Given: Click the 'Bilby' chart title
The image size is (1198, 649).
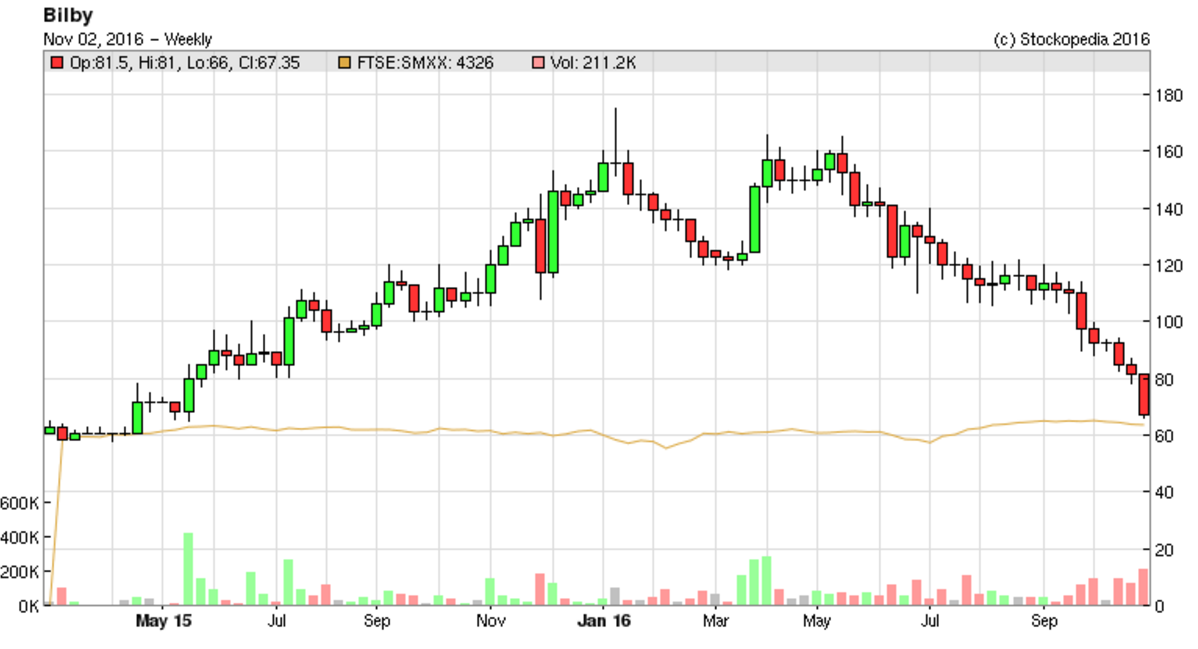Looking at the screenshot, I should (x=68, y=15).
